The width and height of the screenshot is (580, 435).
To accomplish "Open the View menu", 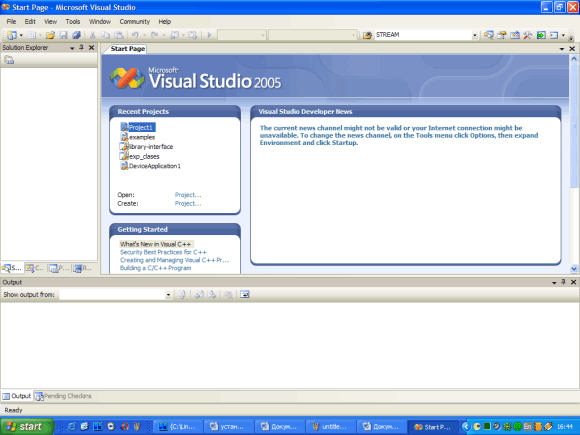I will coord(51,21).
